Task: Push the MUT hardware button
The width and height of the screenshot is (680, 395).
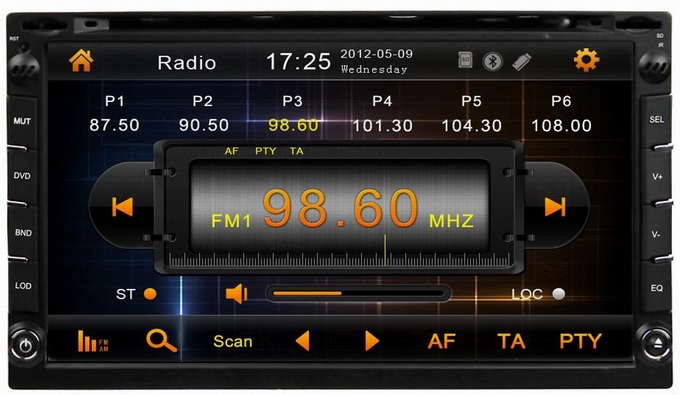Action: [22, 121]
